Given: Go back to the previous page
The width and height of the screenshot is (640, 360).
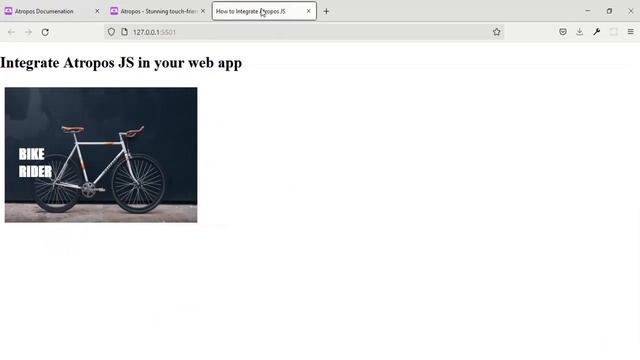Looking at the screenshot, I should (11, 32).
